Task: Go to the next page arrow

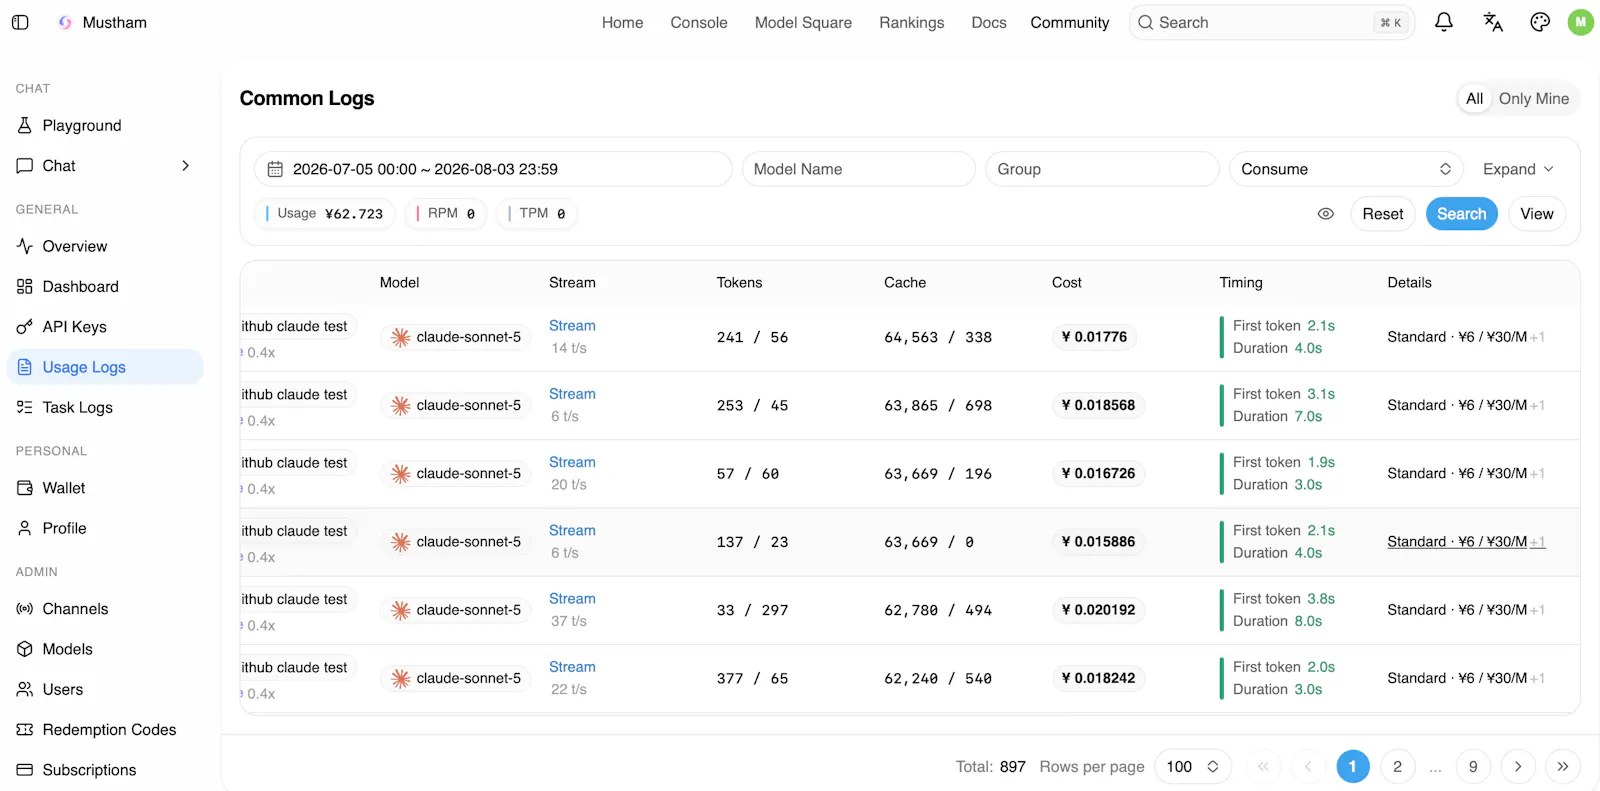Action: pos(1518,767)
